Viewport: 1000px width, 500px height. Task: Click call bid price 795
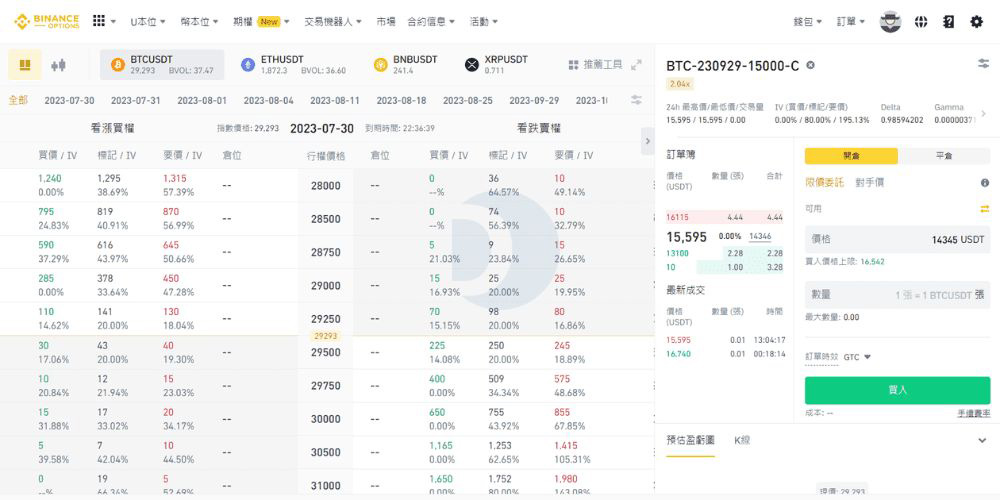click(46, 212)
